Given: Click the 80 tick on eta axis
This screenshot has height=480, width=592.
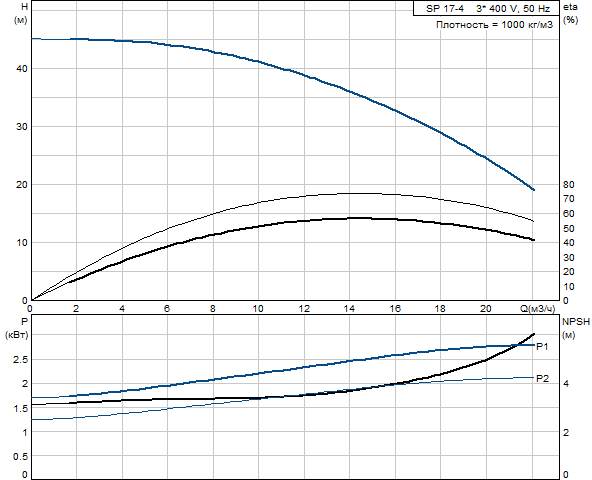Looking at the screenshot, I should [568, 185].
